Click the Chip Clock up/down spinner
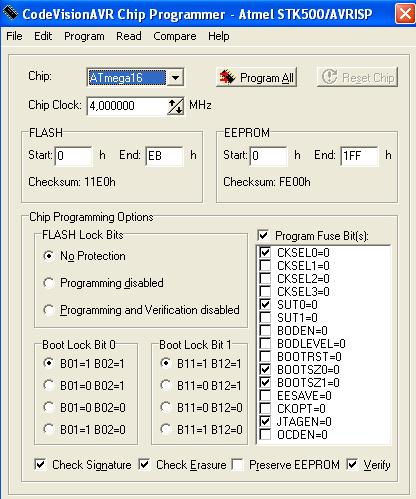This screenshot has height=499, width=416. point(175,106)
